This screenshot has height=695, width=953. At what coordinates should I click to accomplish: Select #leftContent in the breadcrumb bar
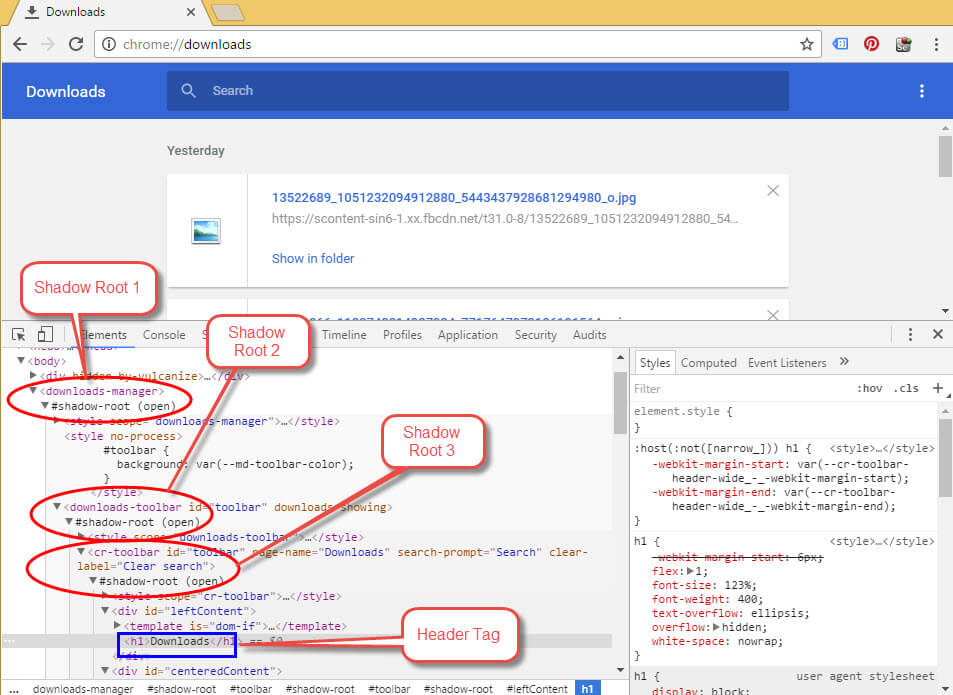point(537,688)
